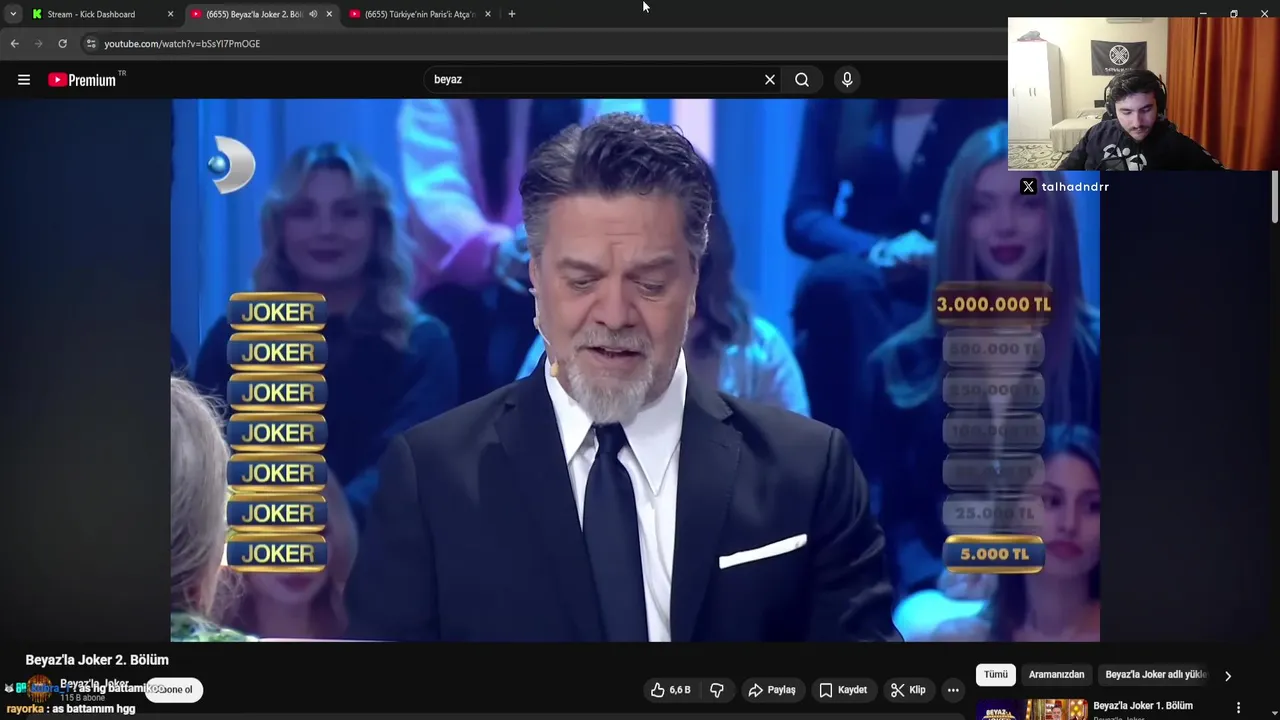Viewport: 1280px width, 720px height.
Task: Mute the playing tab via speaker icon
Action: 313,14
